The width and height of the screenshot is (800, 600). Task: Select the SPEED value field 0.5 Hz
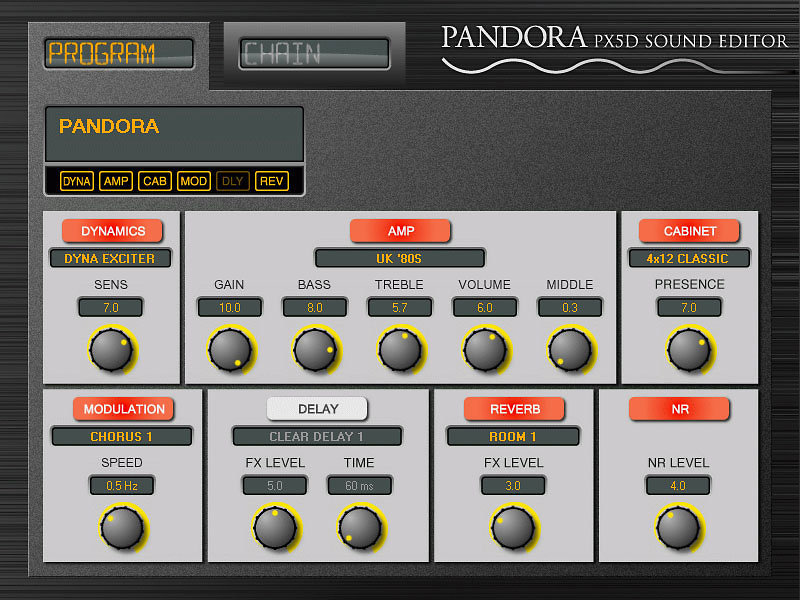tap(122, 486)
